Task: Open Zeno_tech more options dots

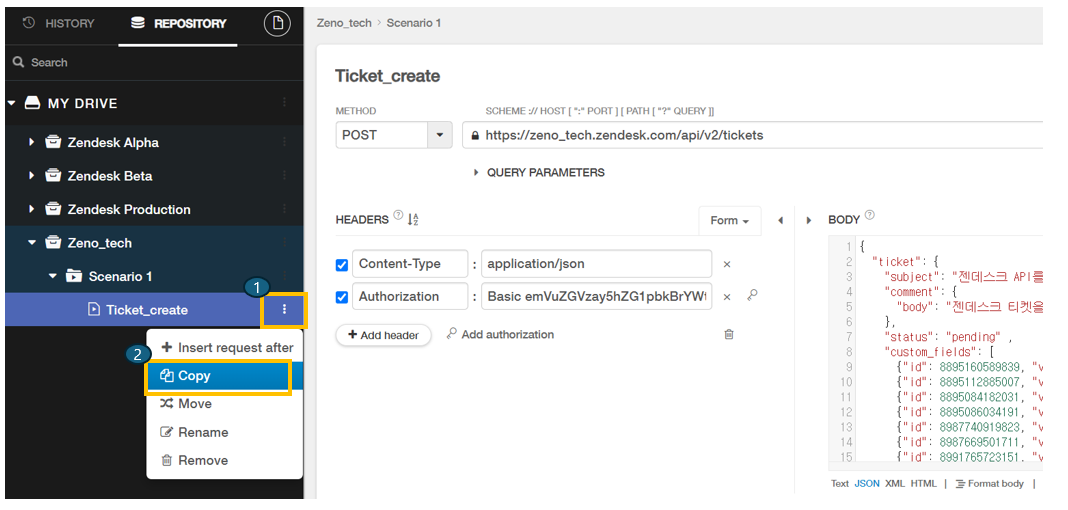Action: pos(284,242)
